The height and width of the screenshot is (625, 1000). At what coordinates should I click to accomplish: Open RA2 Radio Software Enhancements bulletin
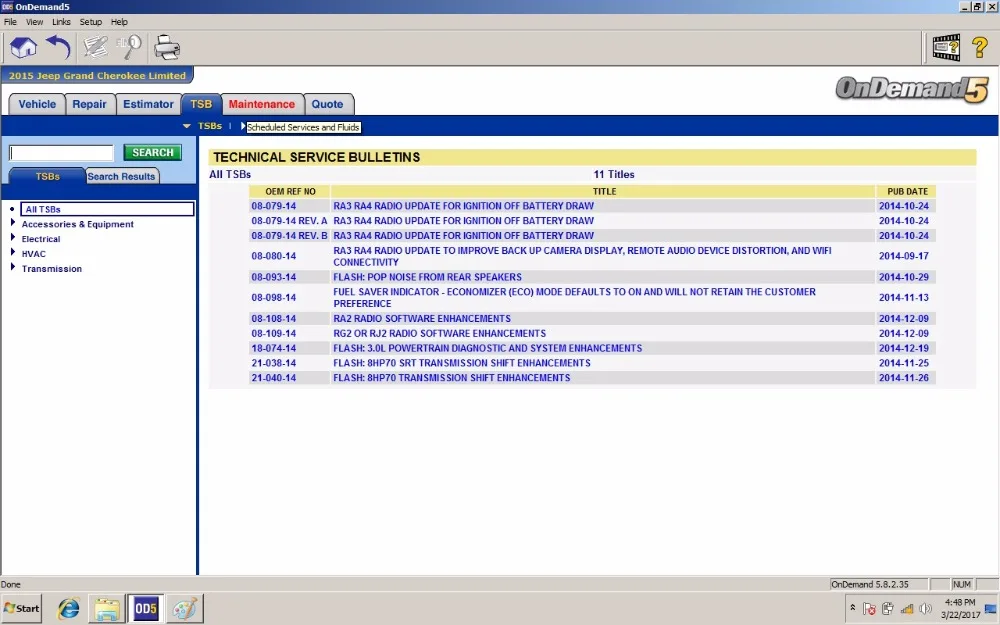pos(422,318)
